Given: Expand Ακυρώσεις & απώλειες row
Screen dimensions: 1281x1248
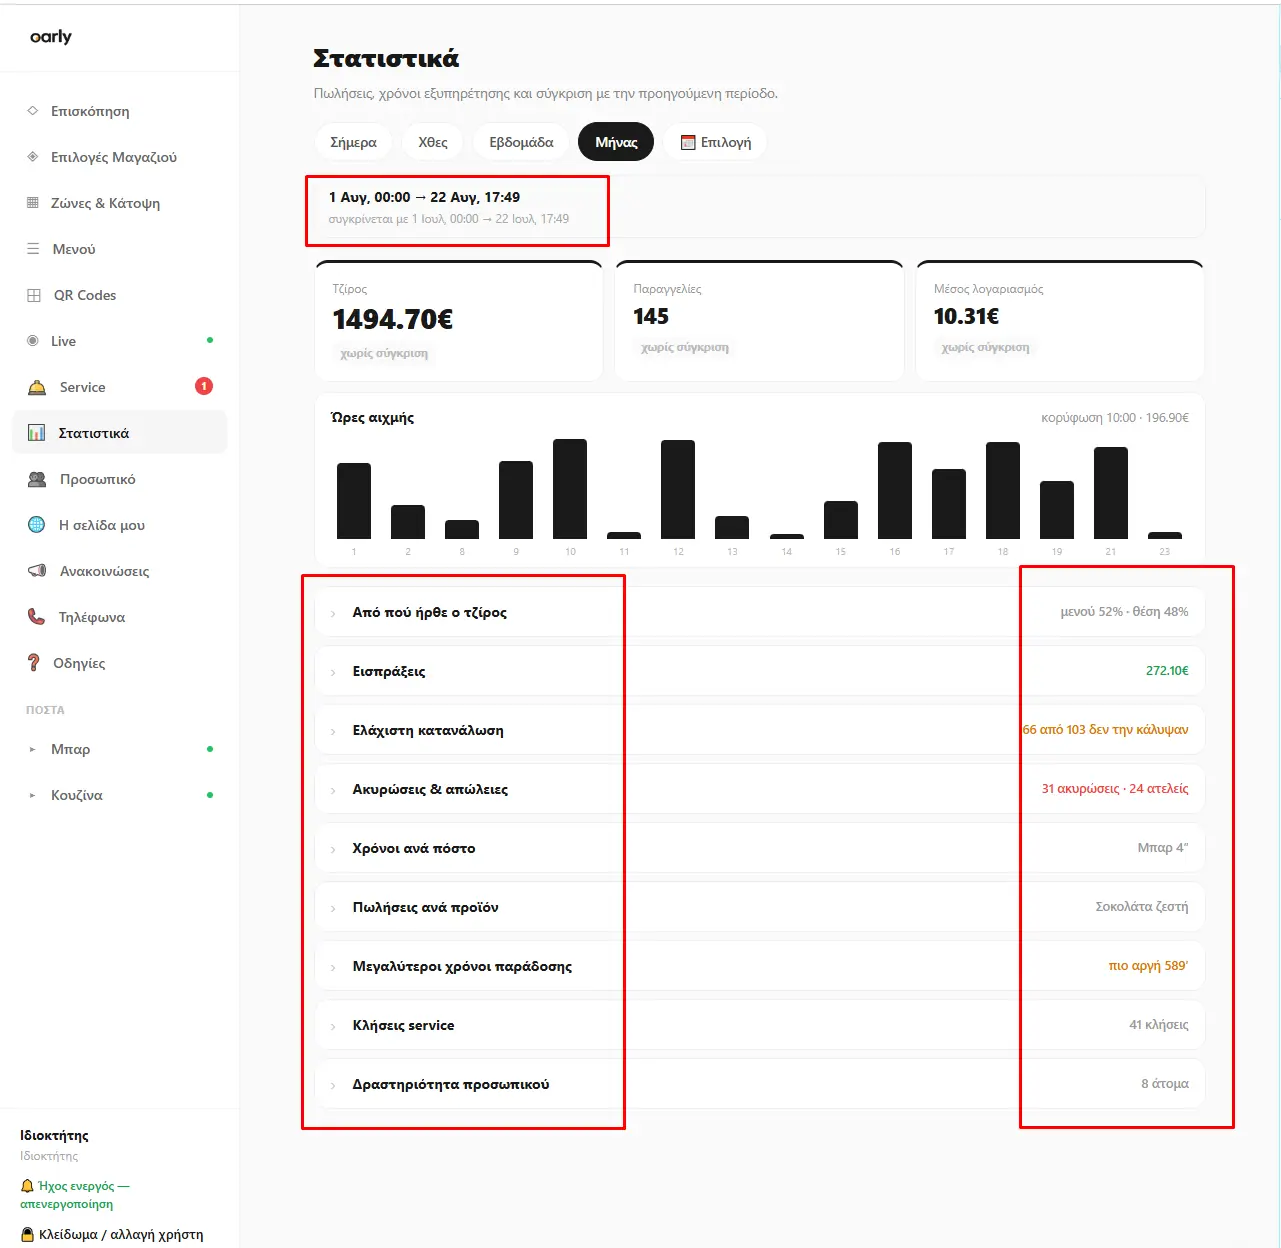Looking at the screenshot, I should point(760,789).
